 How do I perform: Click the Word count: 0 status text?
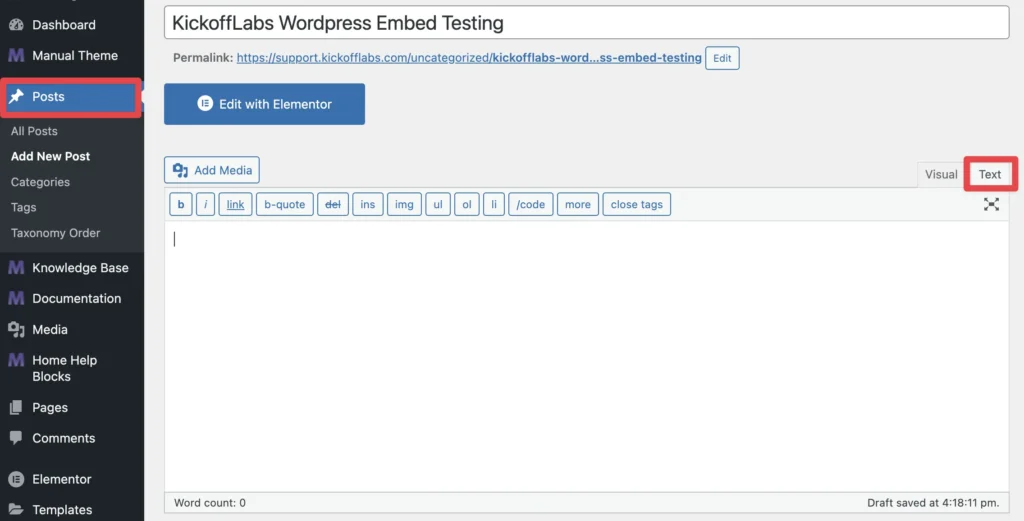[210, 503]
